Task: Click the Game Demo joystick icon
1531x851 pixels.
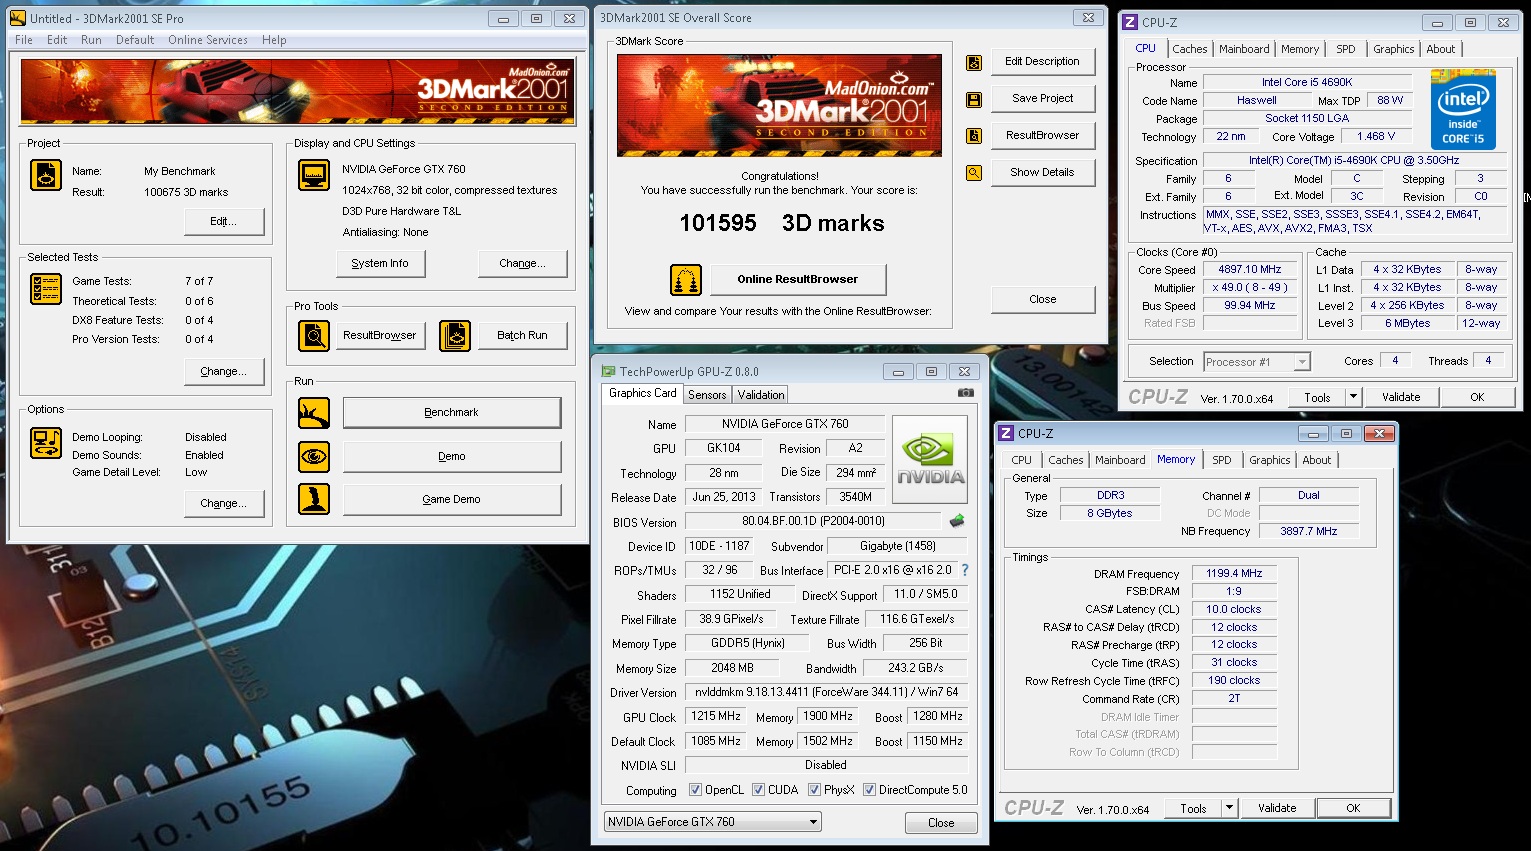Action: [314, 499]
